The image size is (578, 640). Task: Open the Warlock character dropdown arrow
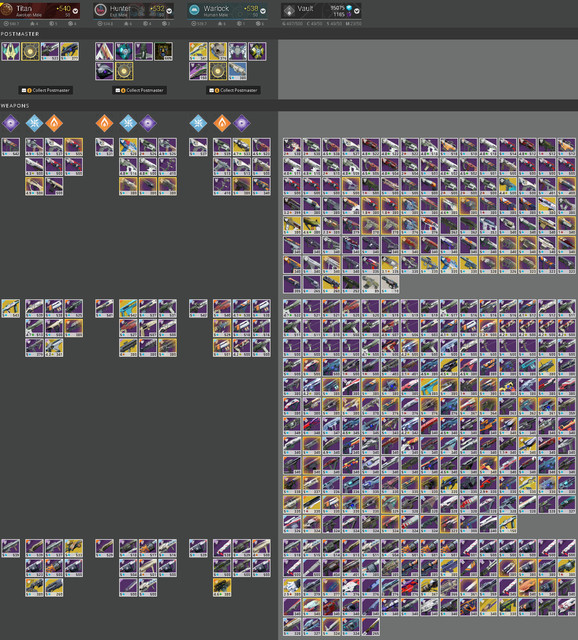coord(263,11)
